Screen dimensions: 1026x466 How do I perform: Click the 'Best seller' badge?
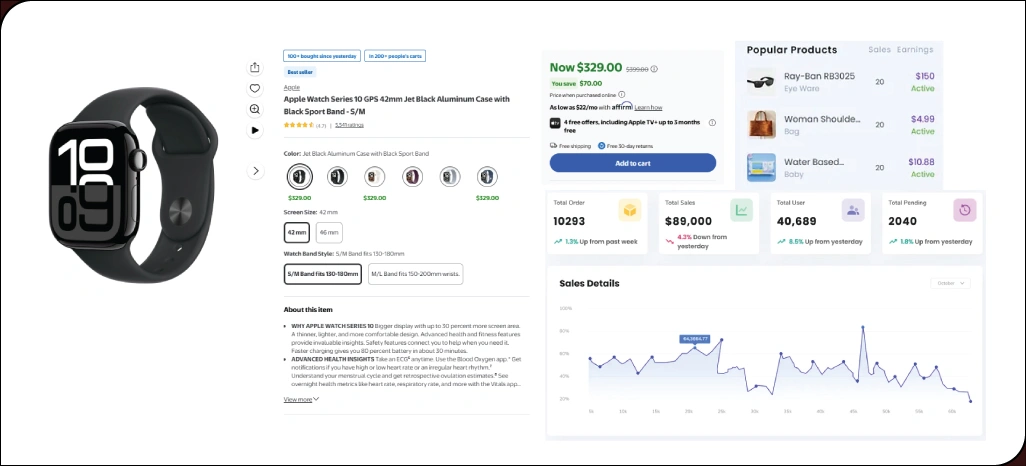(300, 73)
